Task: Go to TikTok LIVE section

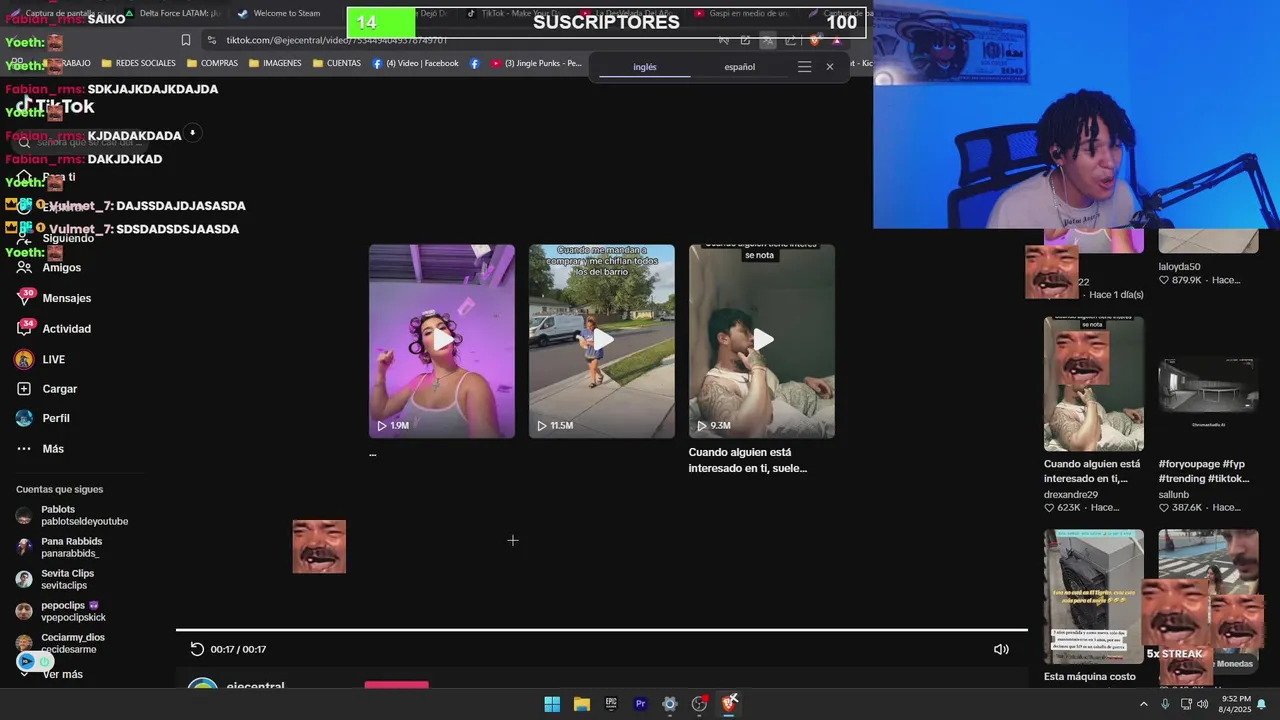Action: 40,359
